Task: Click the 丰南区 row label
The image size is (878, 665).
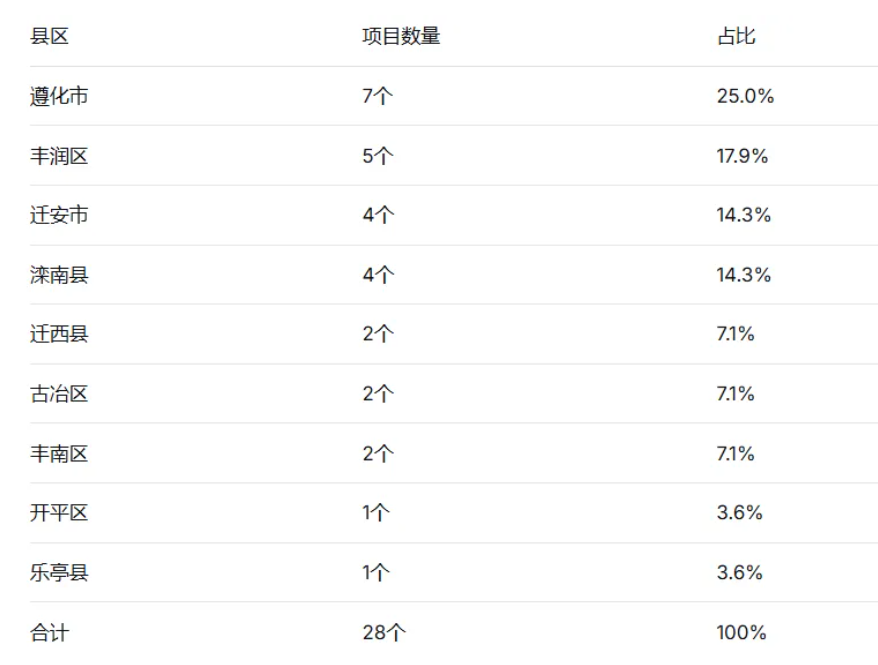Action: (59, 454)
